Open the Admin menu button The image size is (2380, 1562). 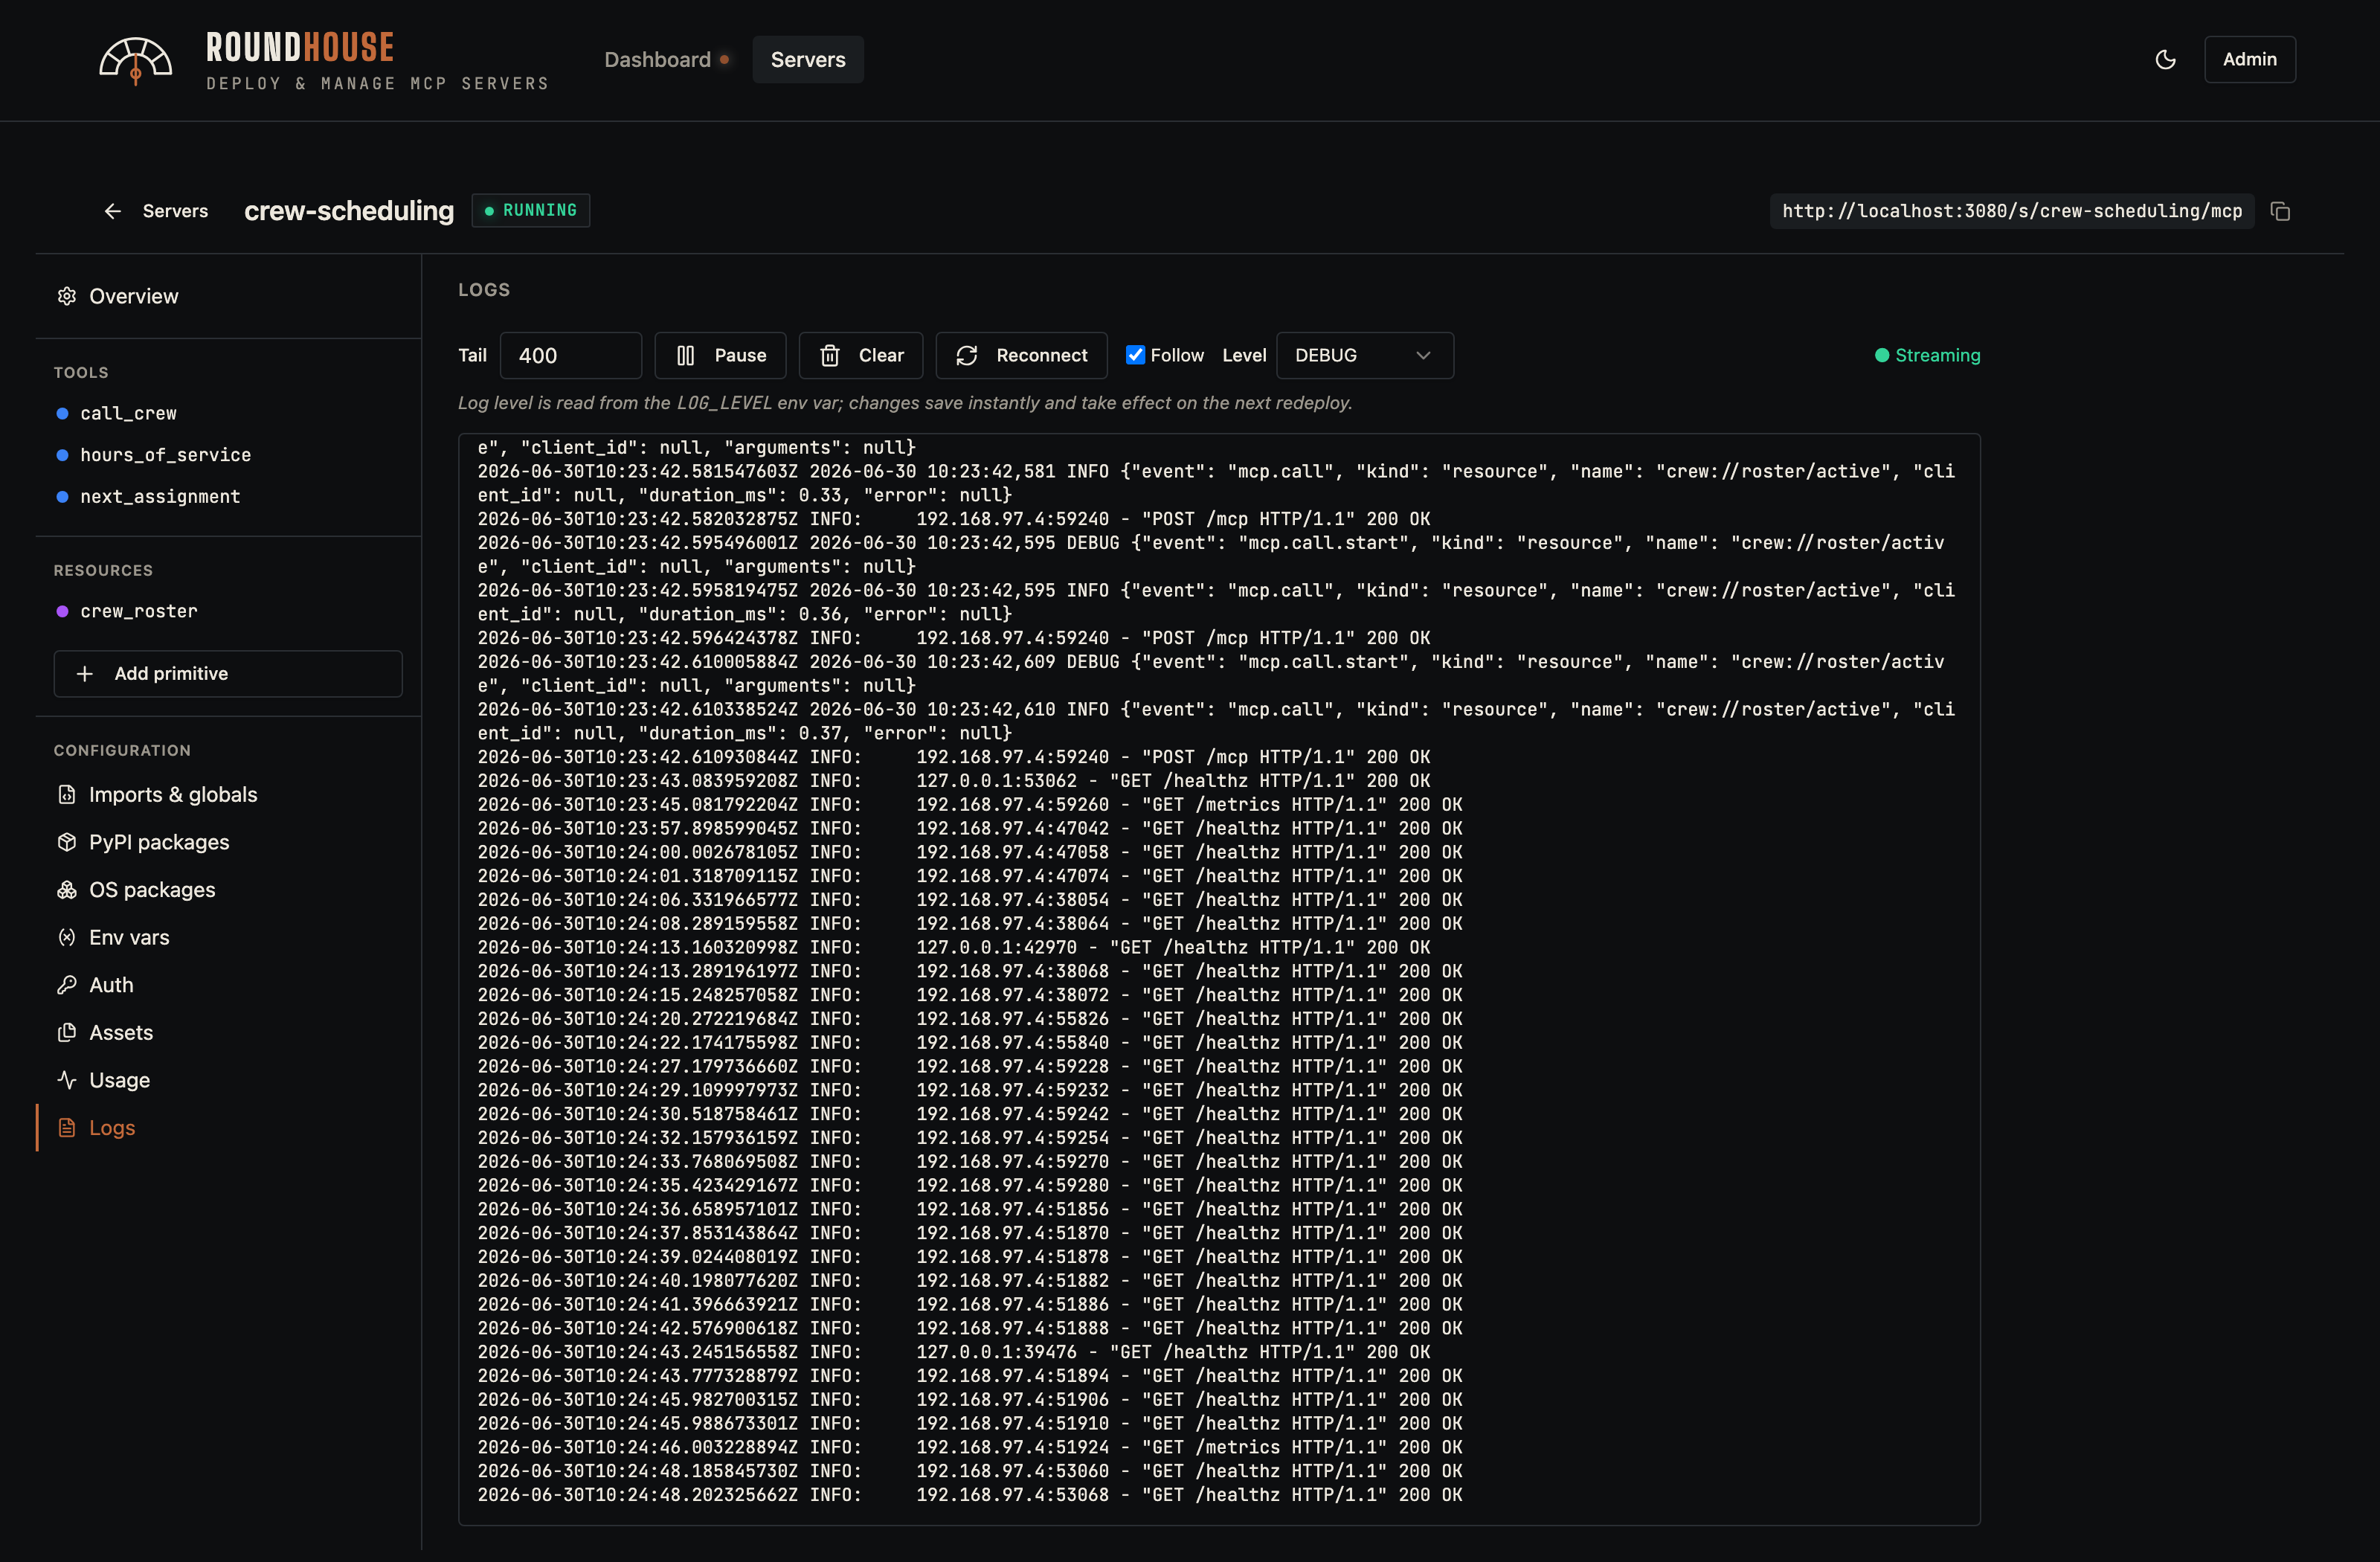pyautogui.click(x=2250, y=60)
